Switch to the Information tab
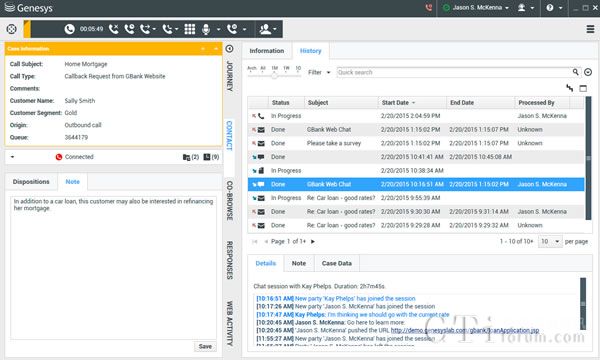The image size is (600, 360). click(x=267, y=51)
